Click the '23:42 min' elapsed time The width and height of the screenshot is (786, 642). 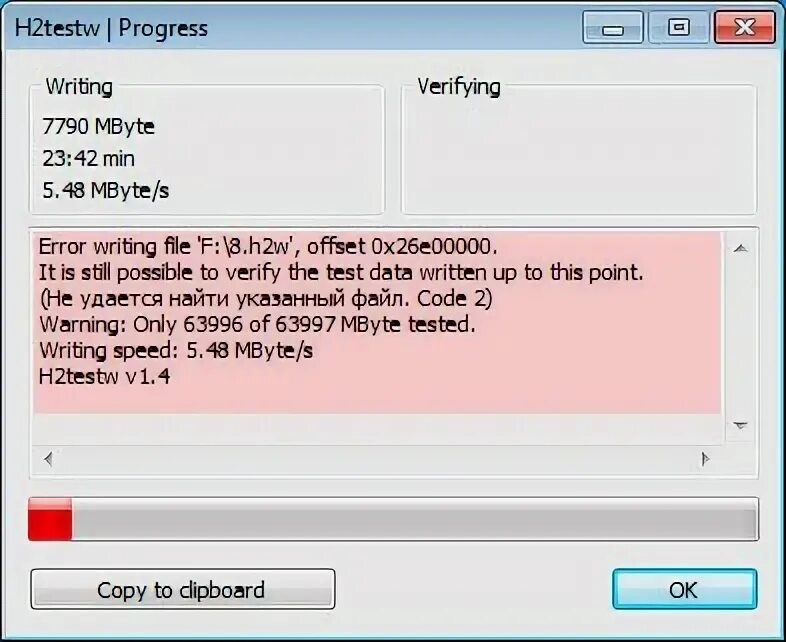tap(88, 159)
